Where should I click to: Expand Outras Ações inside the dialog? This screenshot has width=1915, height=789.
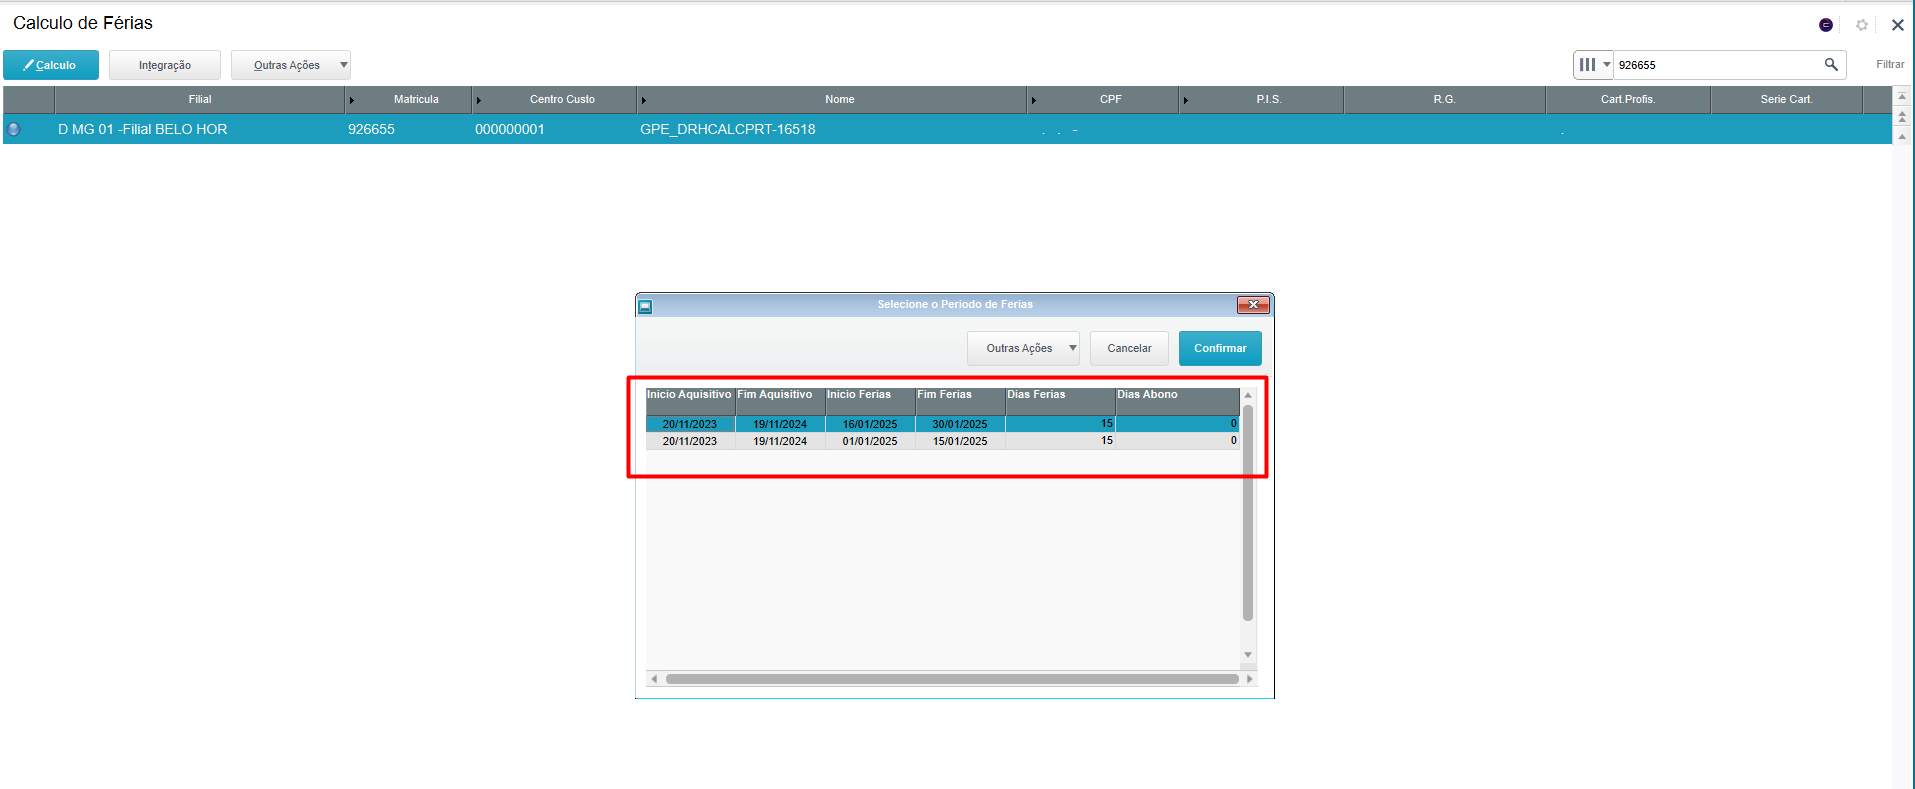click(x=1023, y=348)
